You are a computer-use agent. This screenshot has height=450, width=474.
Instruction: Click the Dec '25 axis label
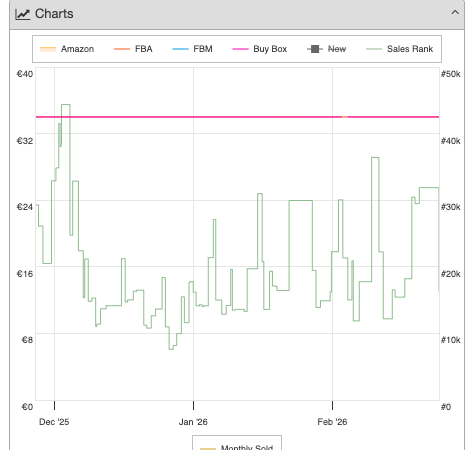[54, 422]
